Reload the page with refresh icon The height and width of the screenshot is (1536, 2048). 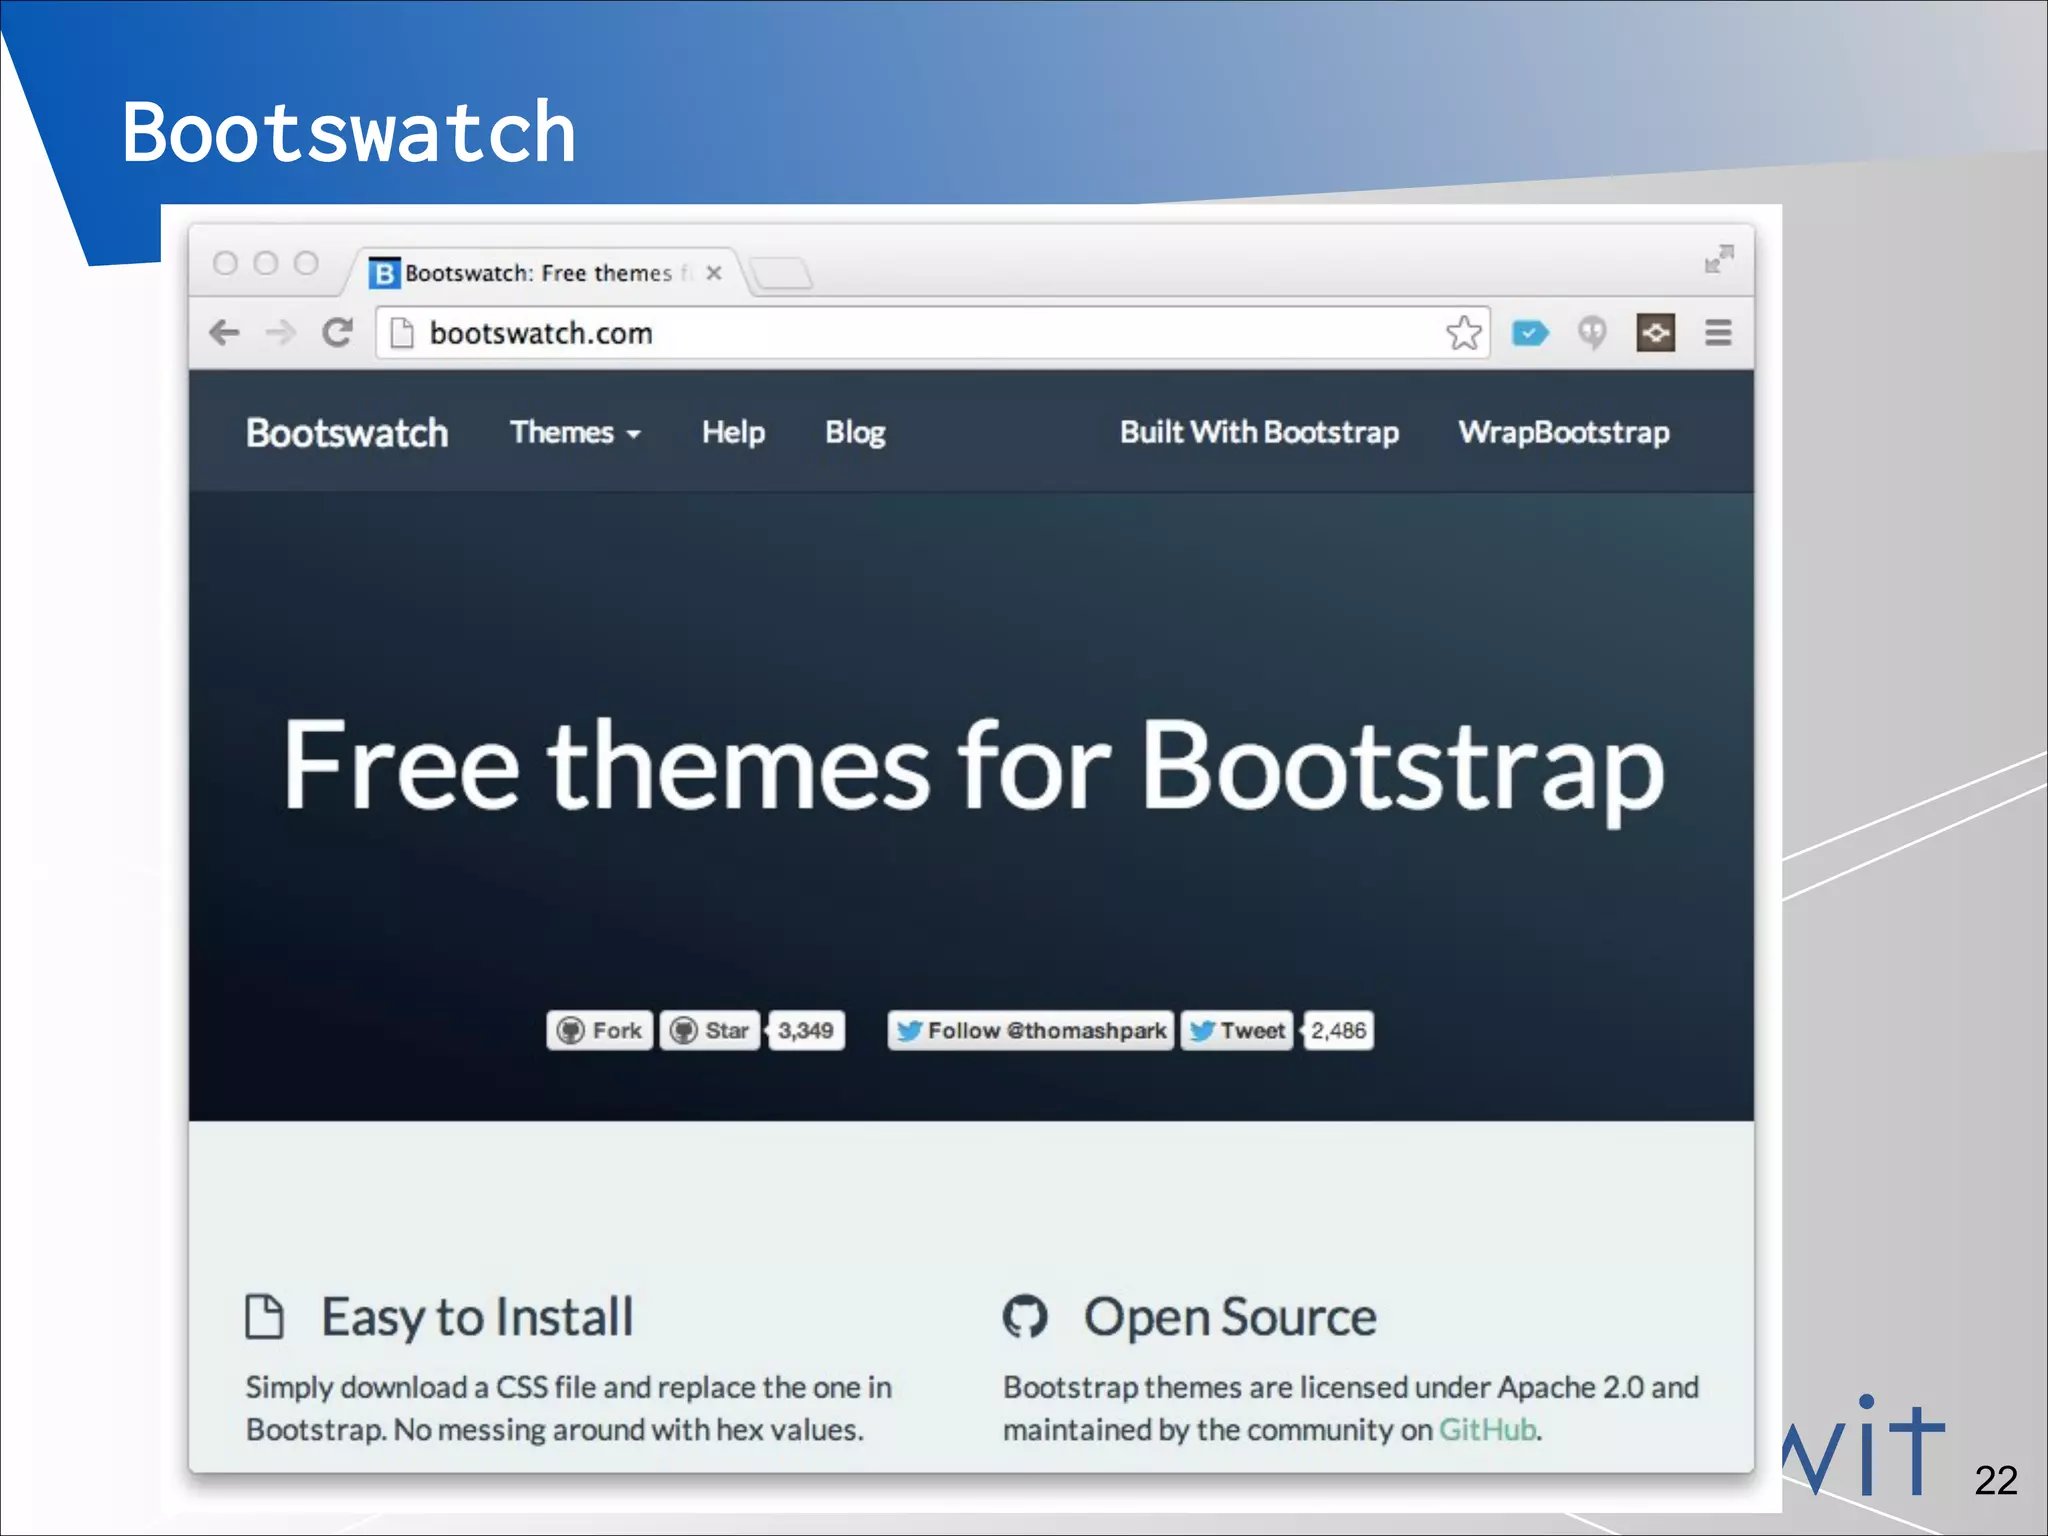point(338,332)
